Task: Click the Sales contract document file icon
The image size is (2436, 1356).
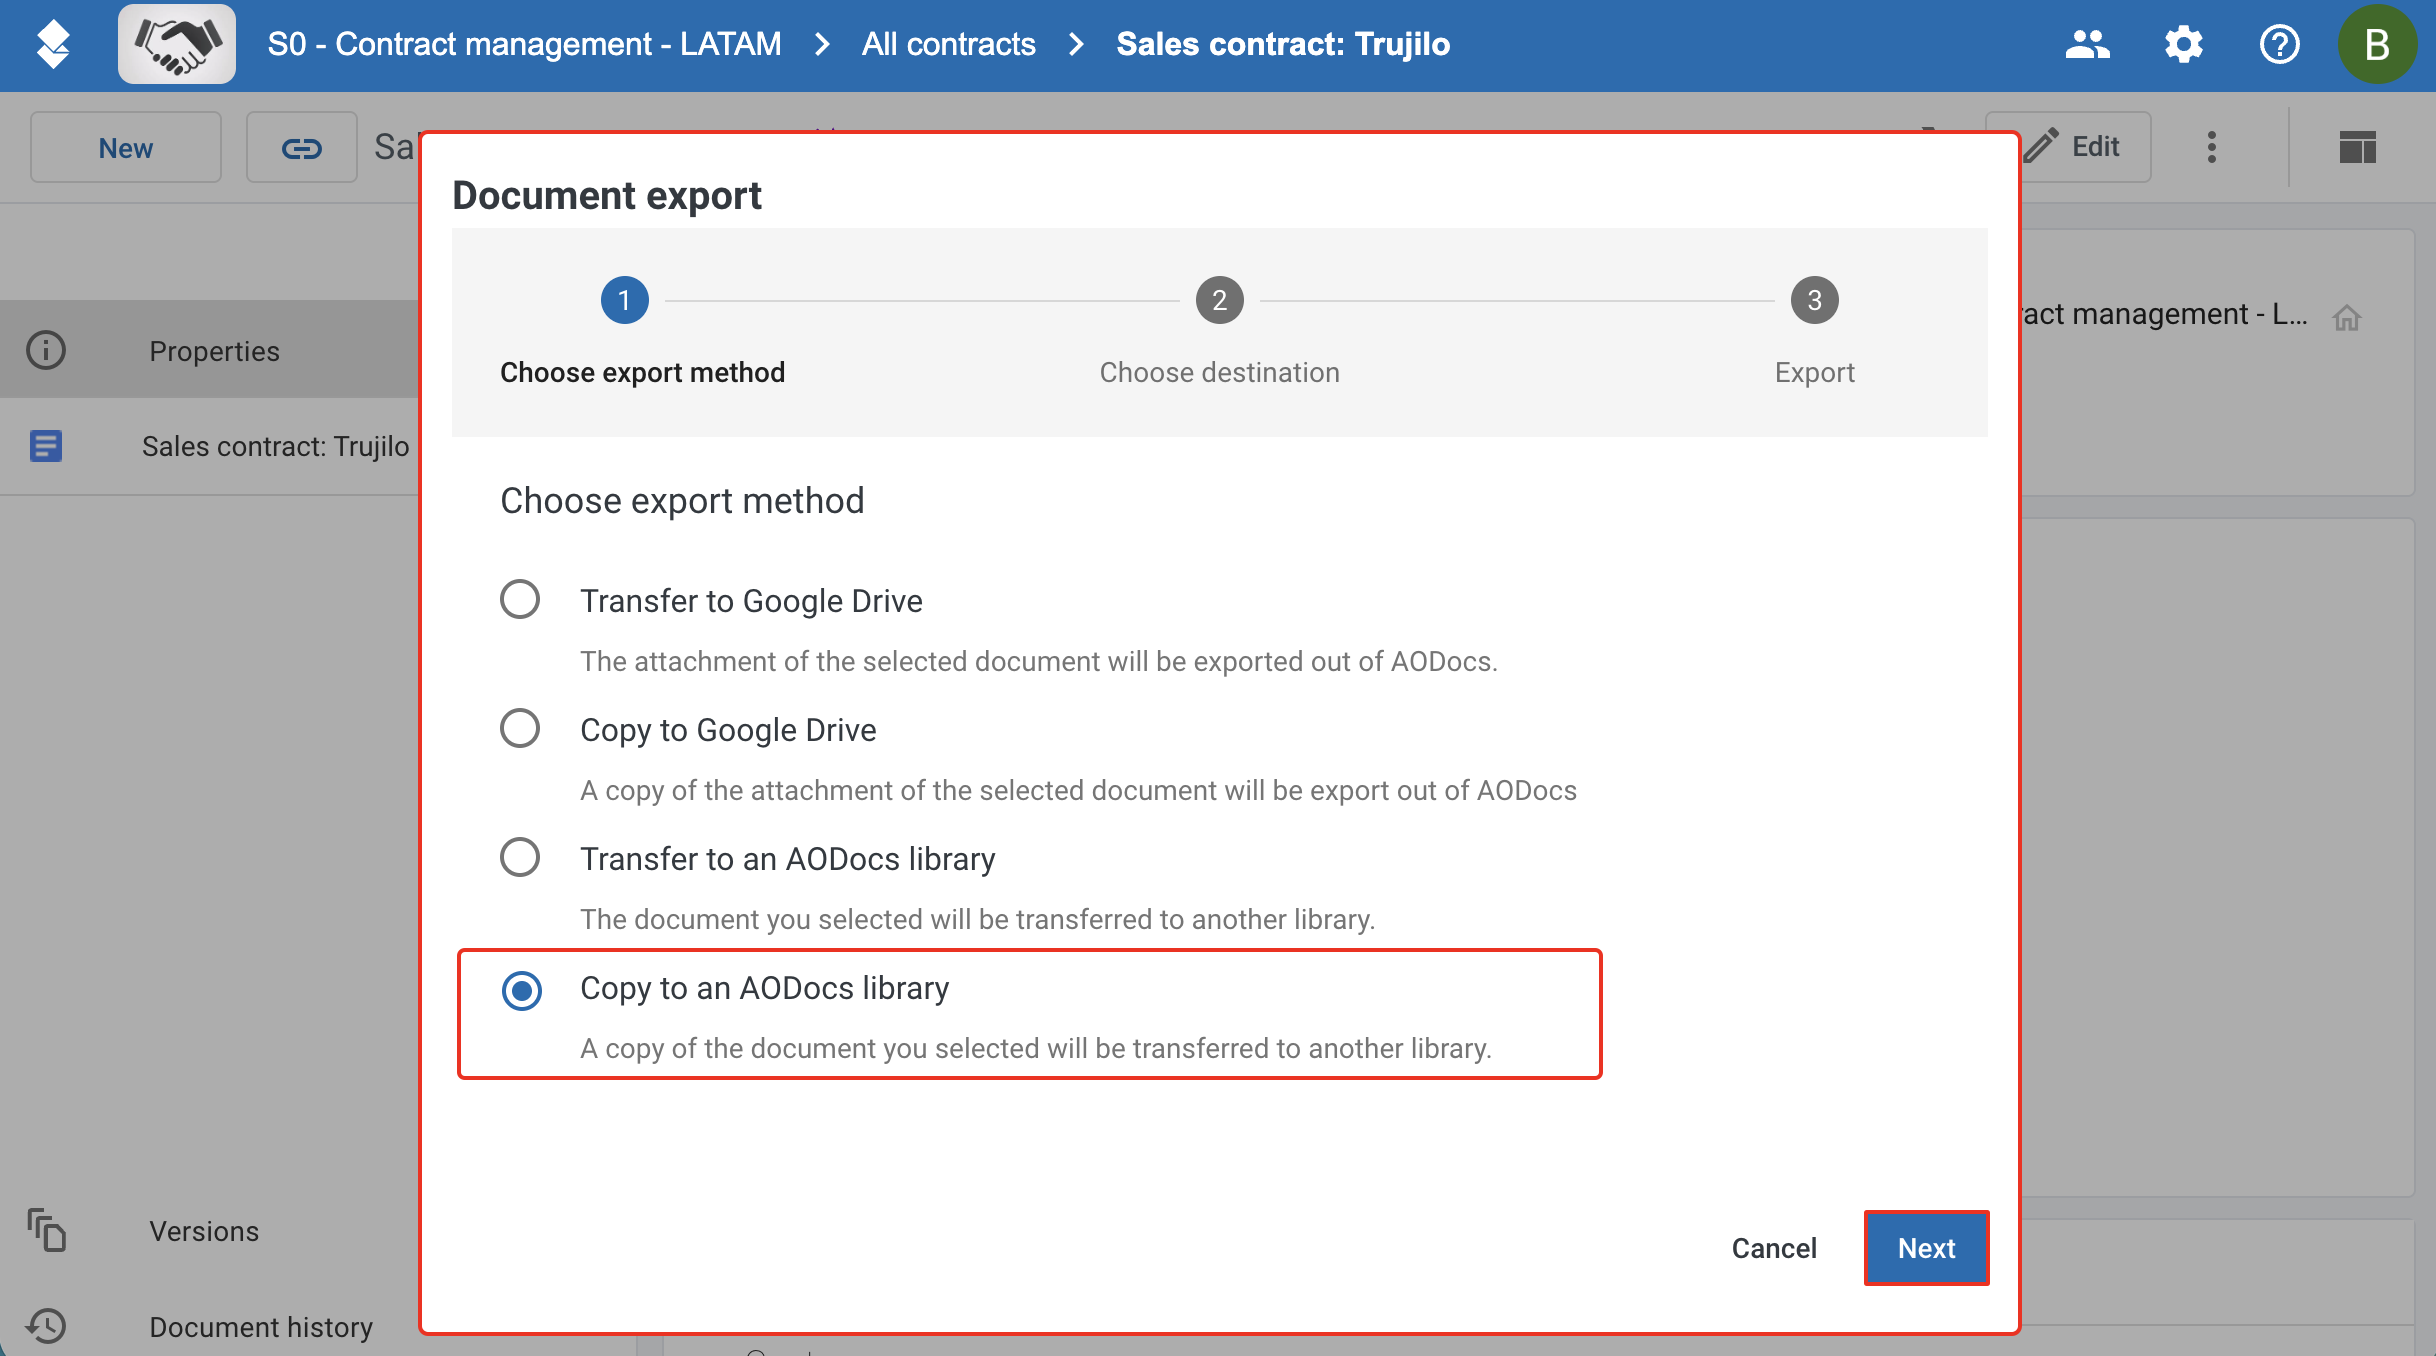Action: 46,446
